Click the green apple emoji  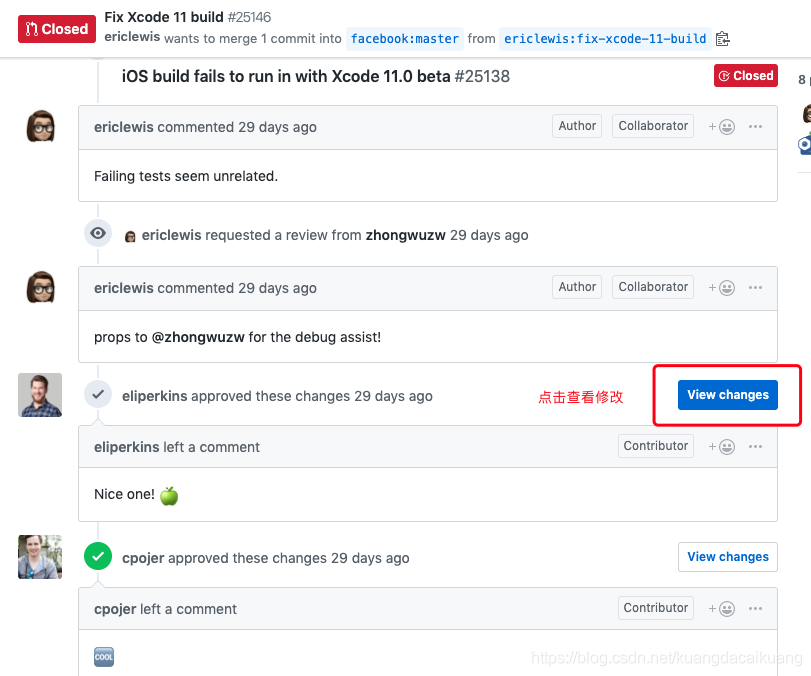point(169,495)
